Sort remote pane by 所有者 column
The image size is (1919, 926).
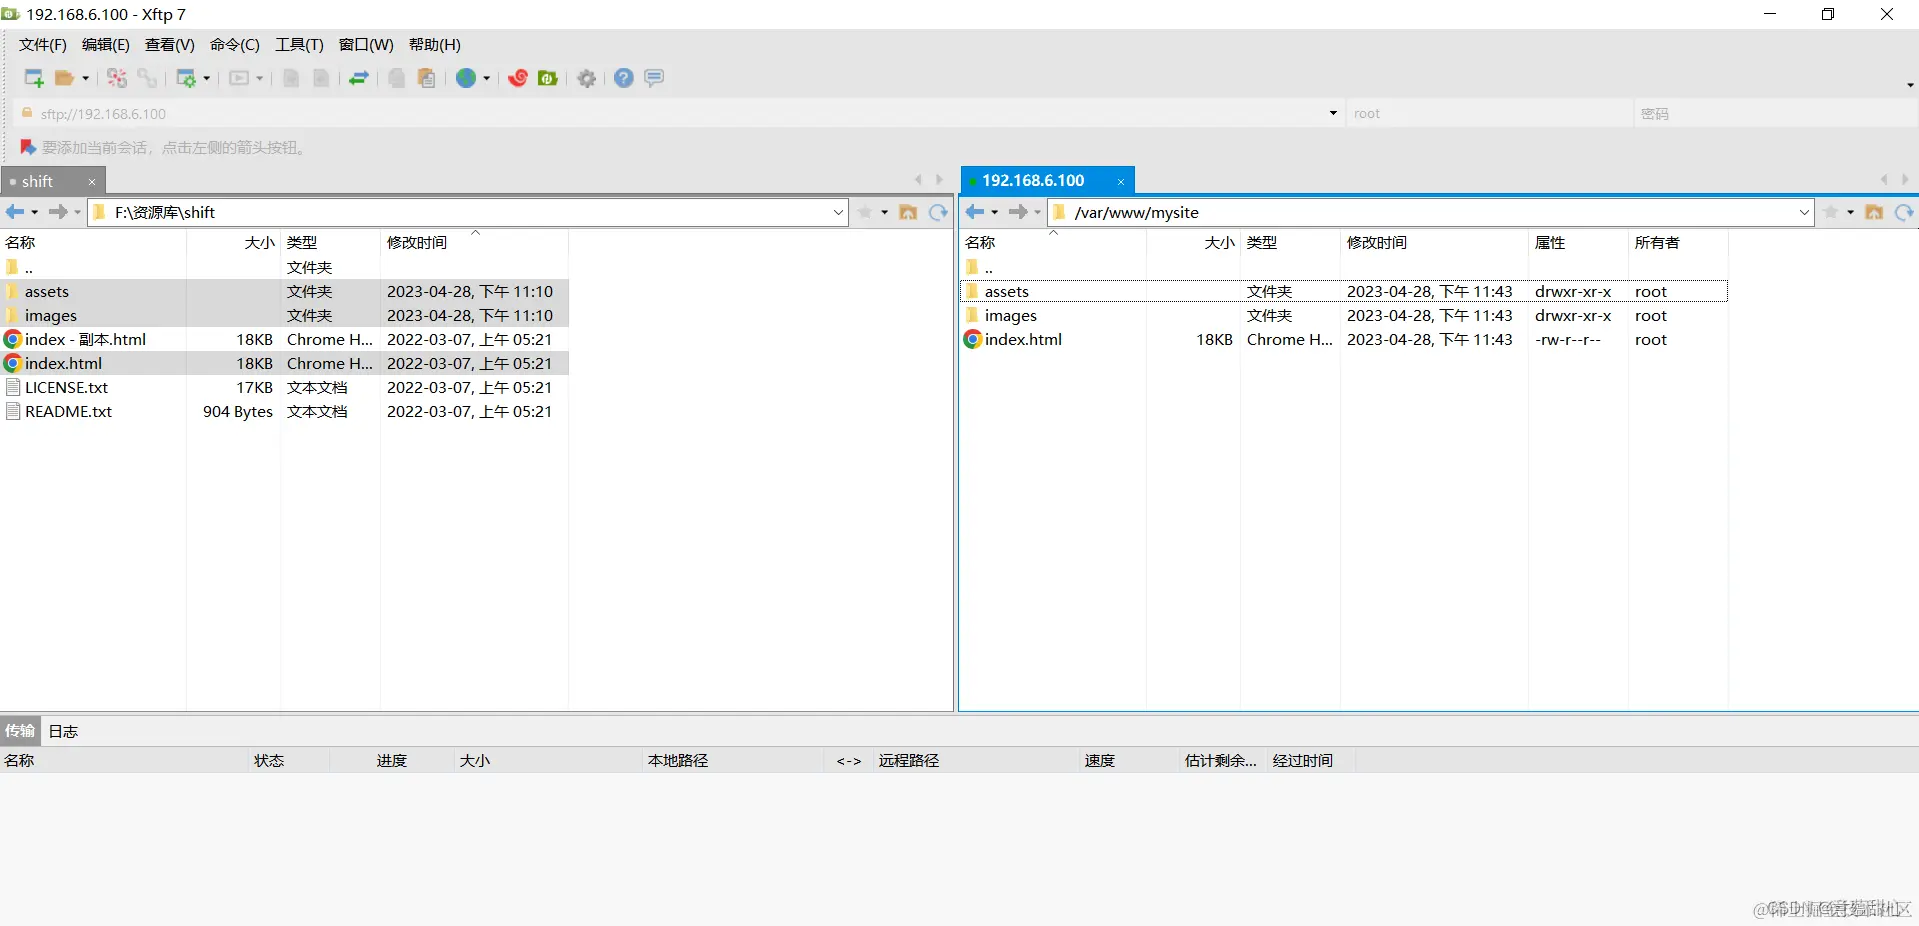(x=1678, y=243)
